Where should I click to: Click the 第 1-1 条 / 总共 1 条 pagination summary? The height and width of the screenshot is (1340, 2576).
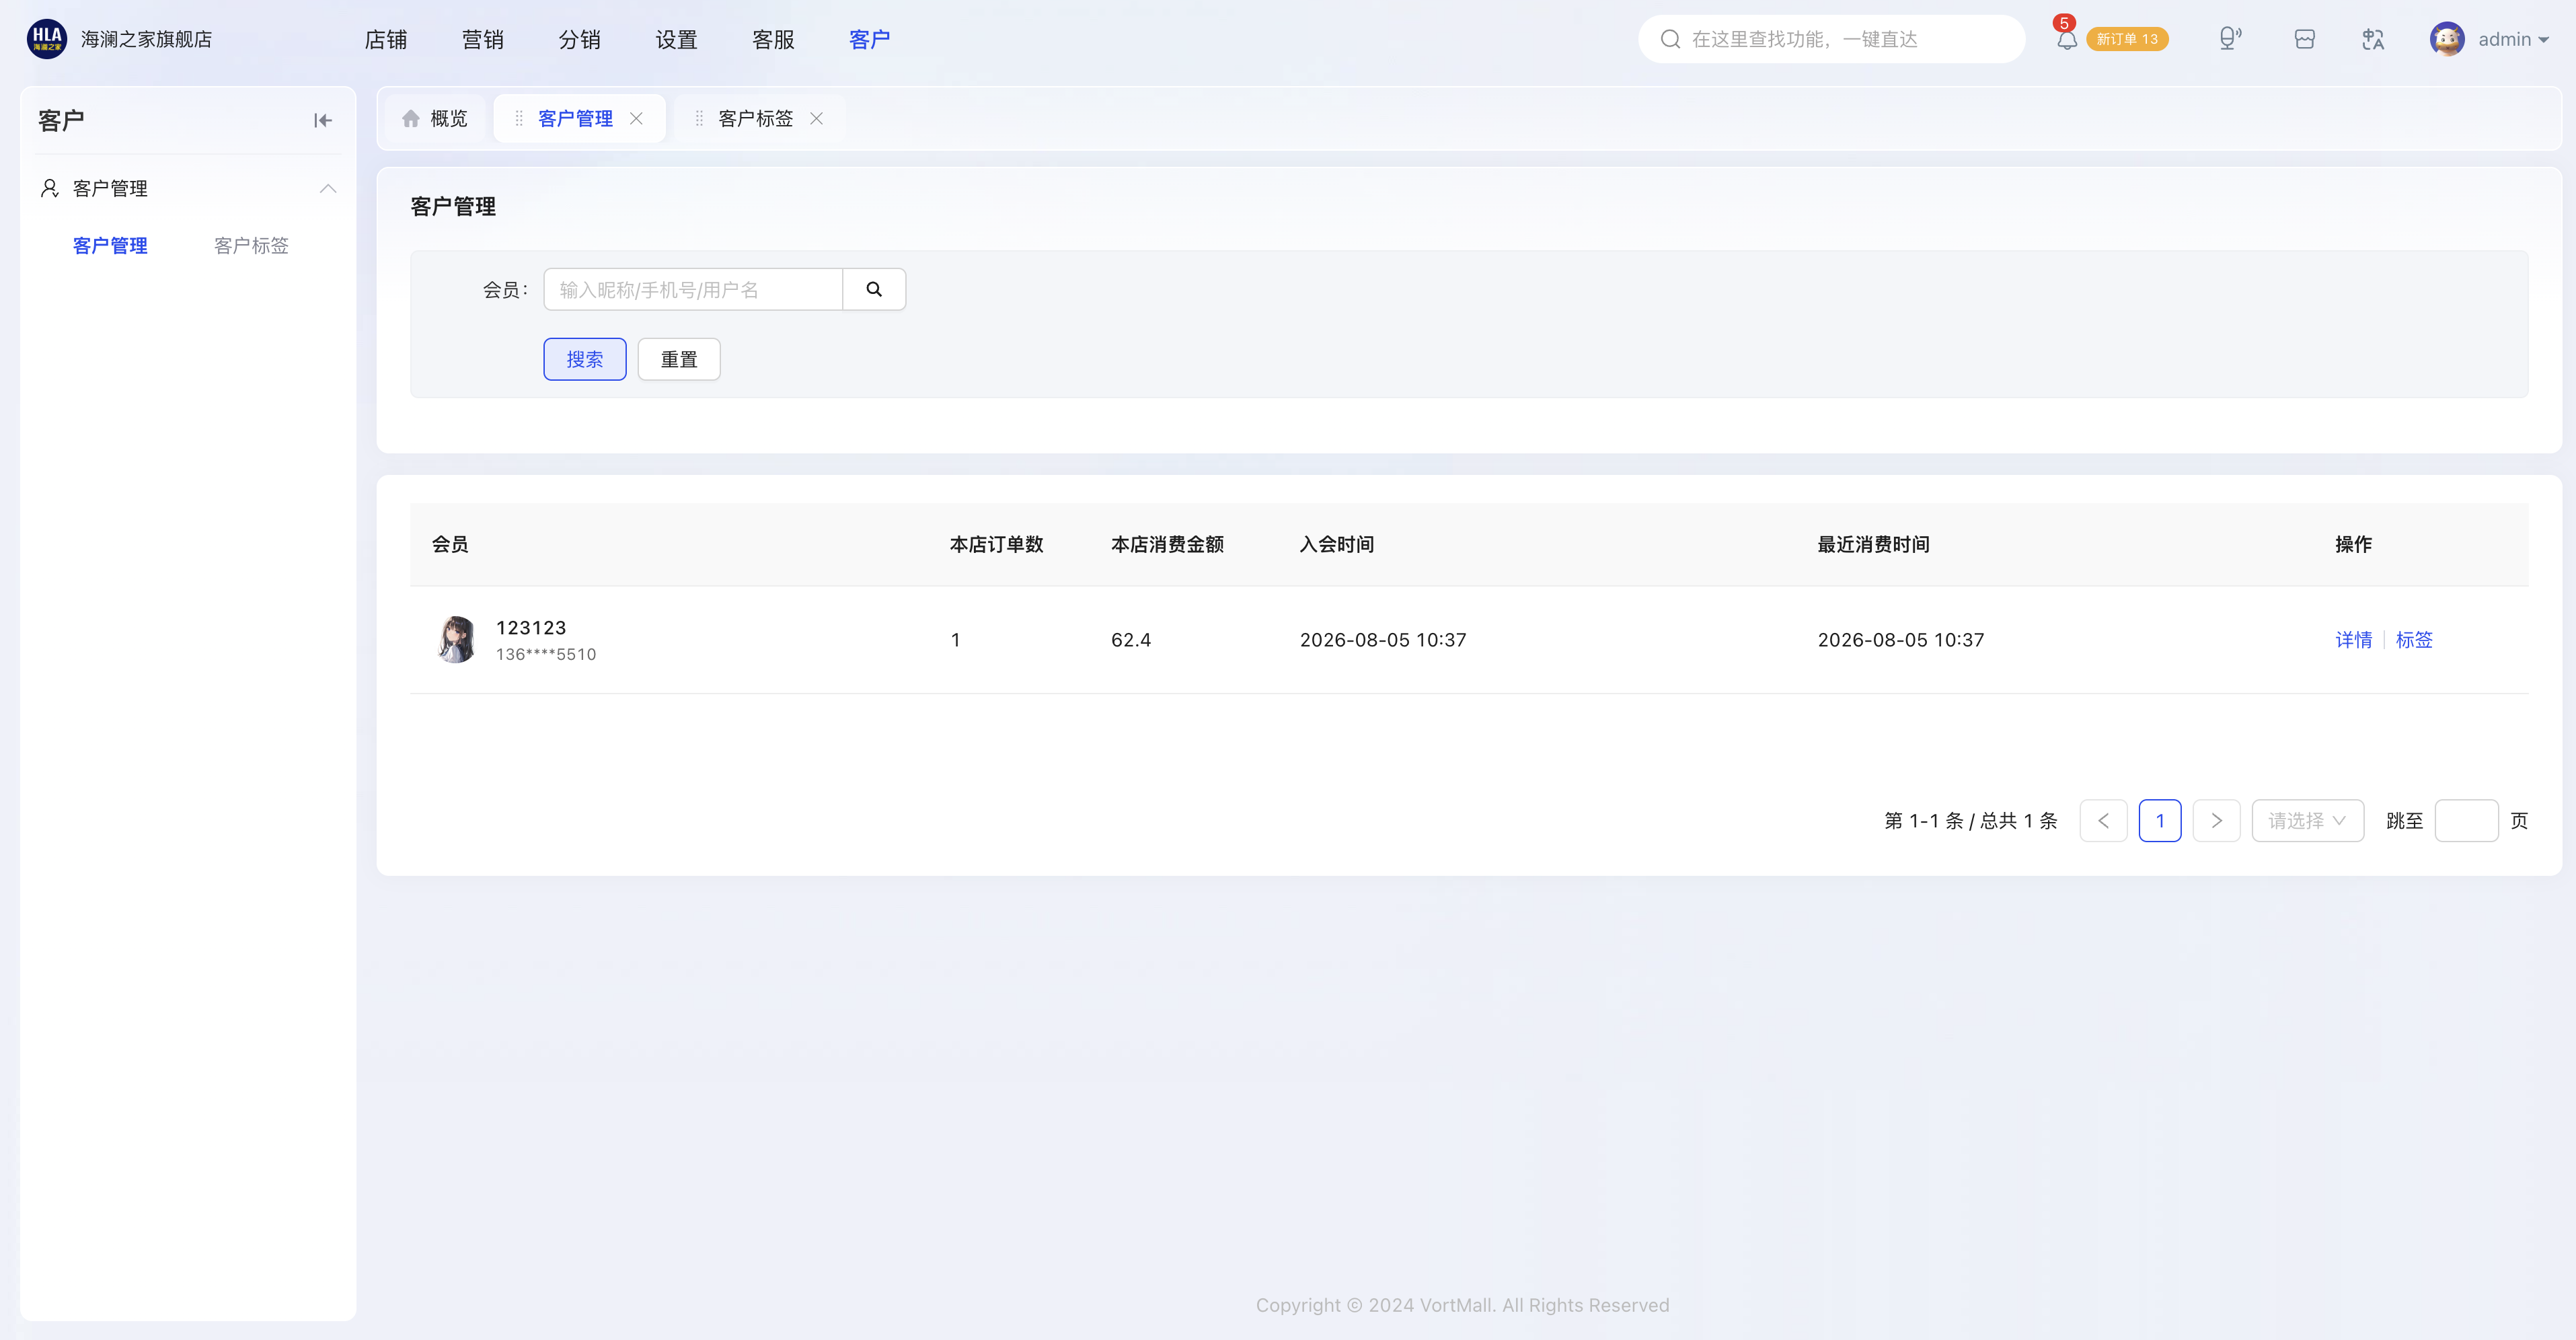(x=1970, y=820)
